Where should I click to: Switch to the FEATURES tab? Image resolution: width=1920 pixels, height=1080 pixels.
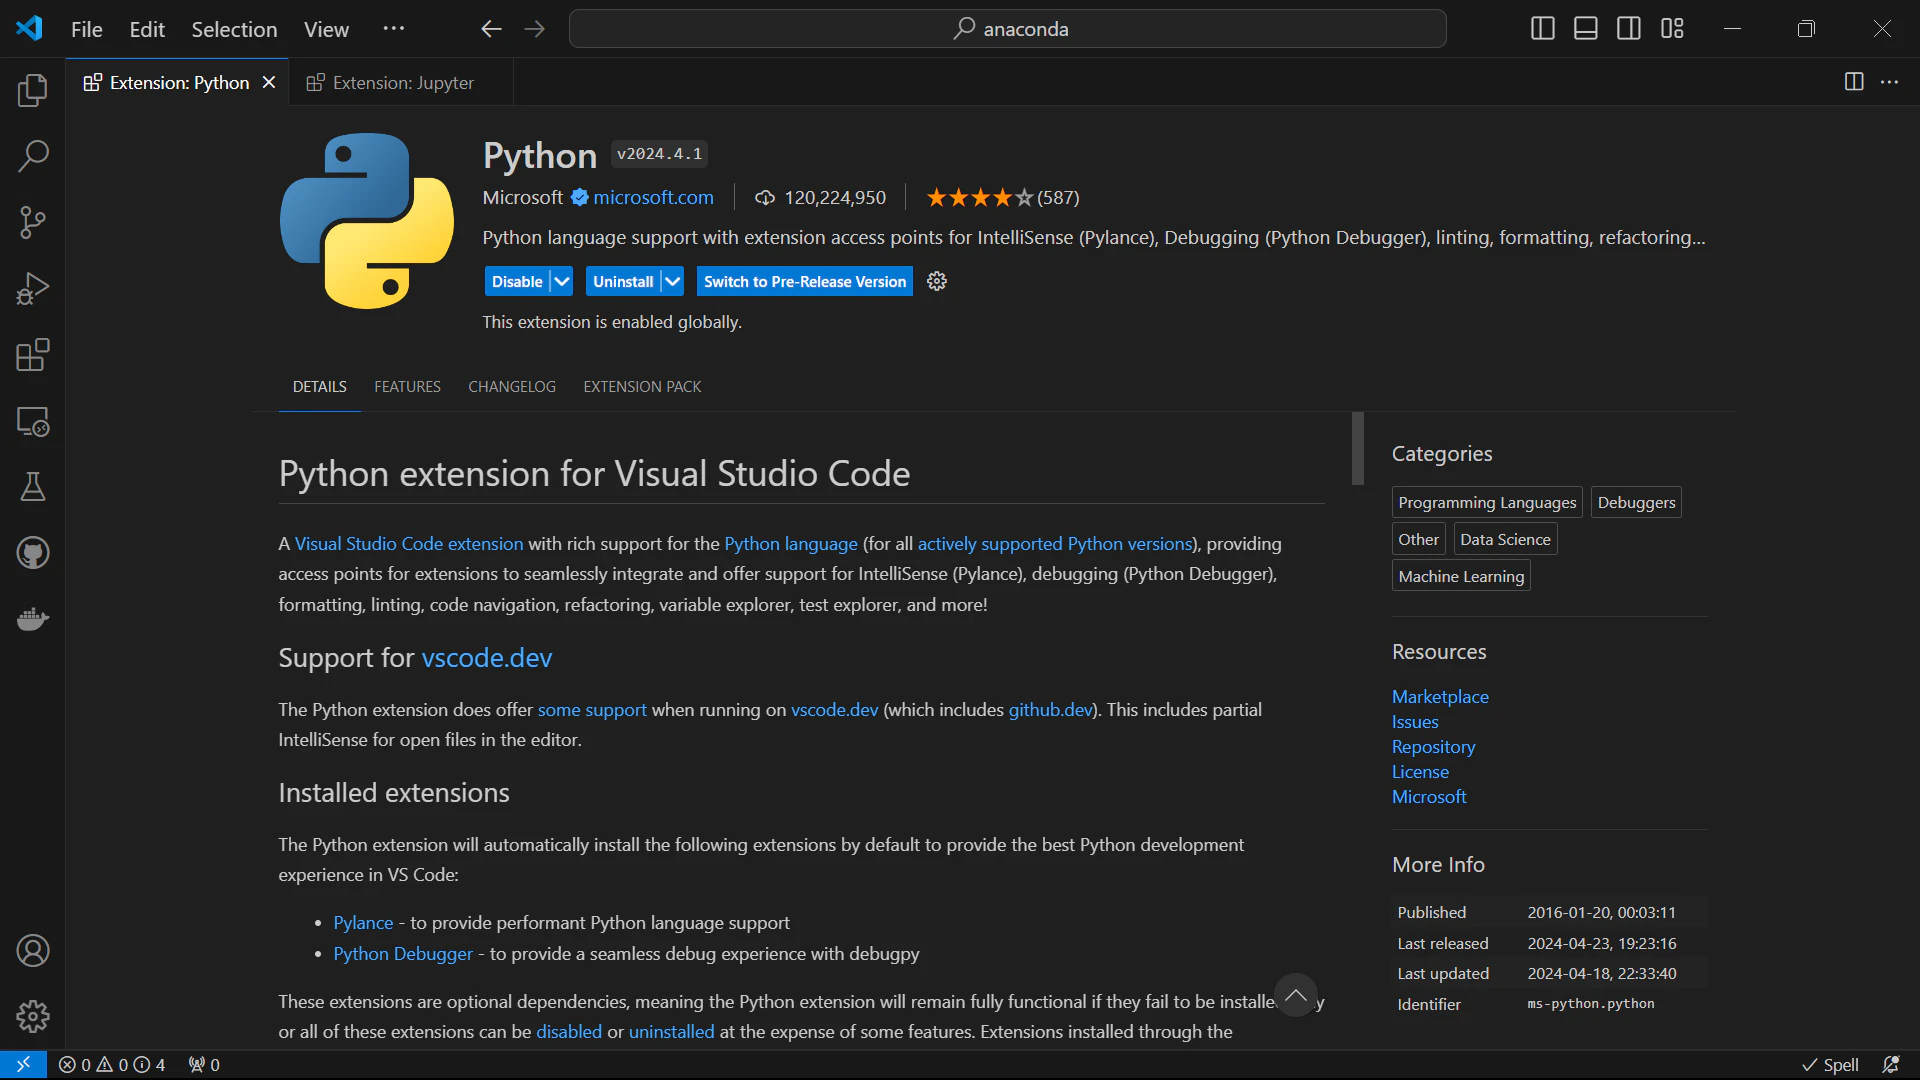[407, 387]
